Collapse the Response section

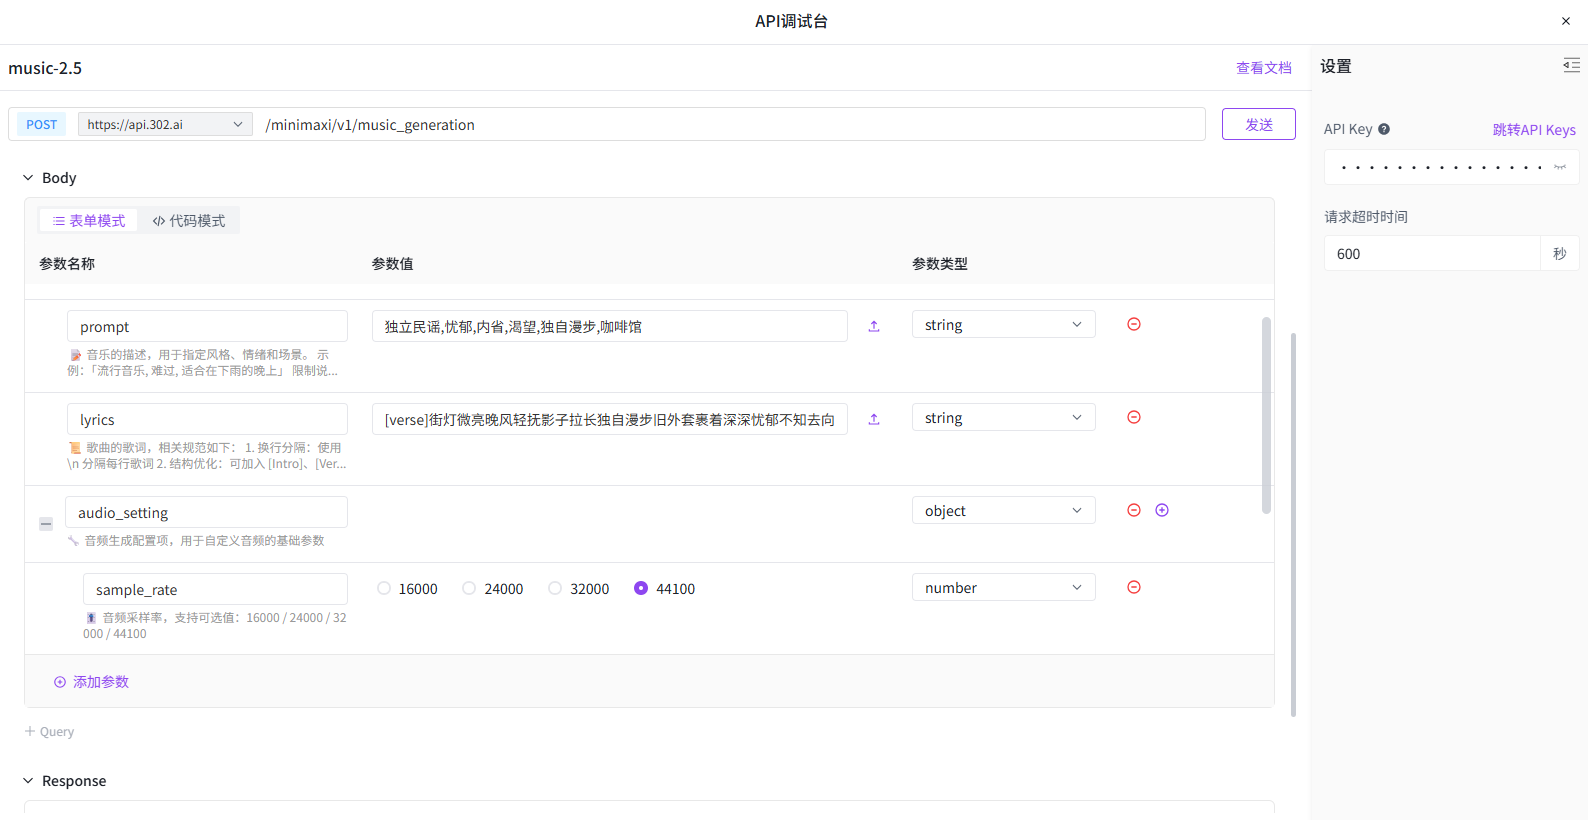(28, 780)
